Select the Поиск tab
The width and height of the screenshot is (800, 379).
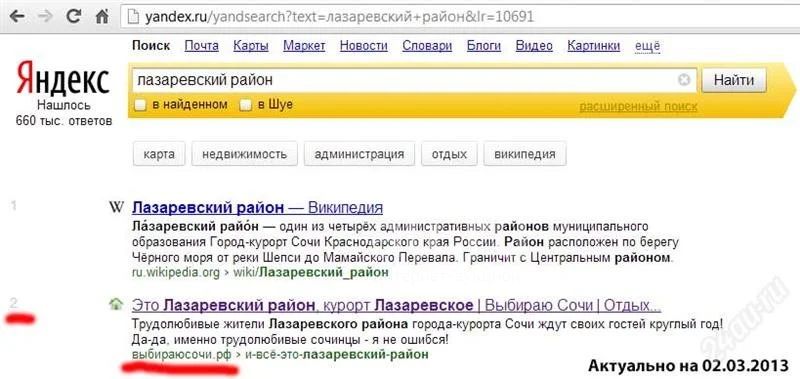click(x=151, y=46)
